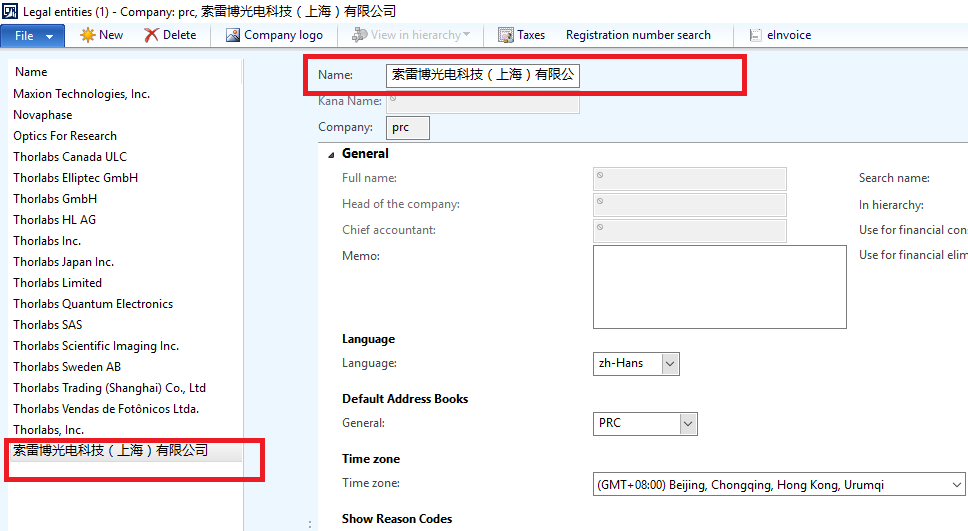
Task: Select Thorlabs Limited
Action: click(x=57, y=283)
